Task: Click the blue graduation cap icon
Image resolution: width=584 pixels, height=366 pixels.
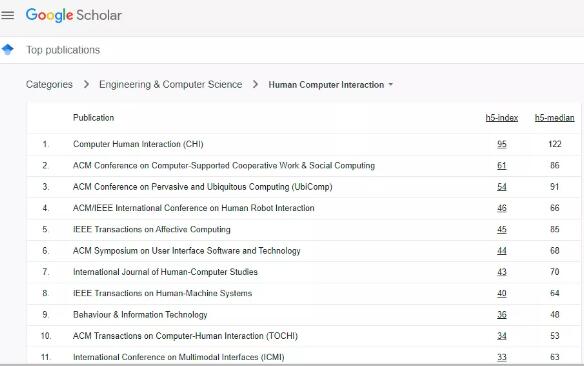Action: [x=7, y=49]
